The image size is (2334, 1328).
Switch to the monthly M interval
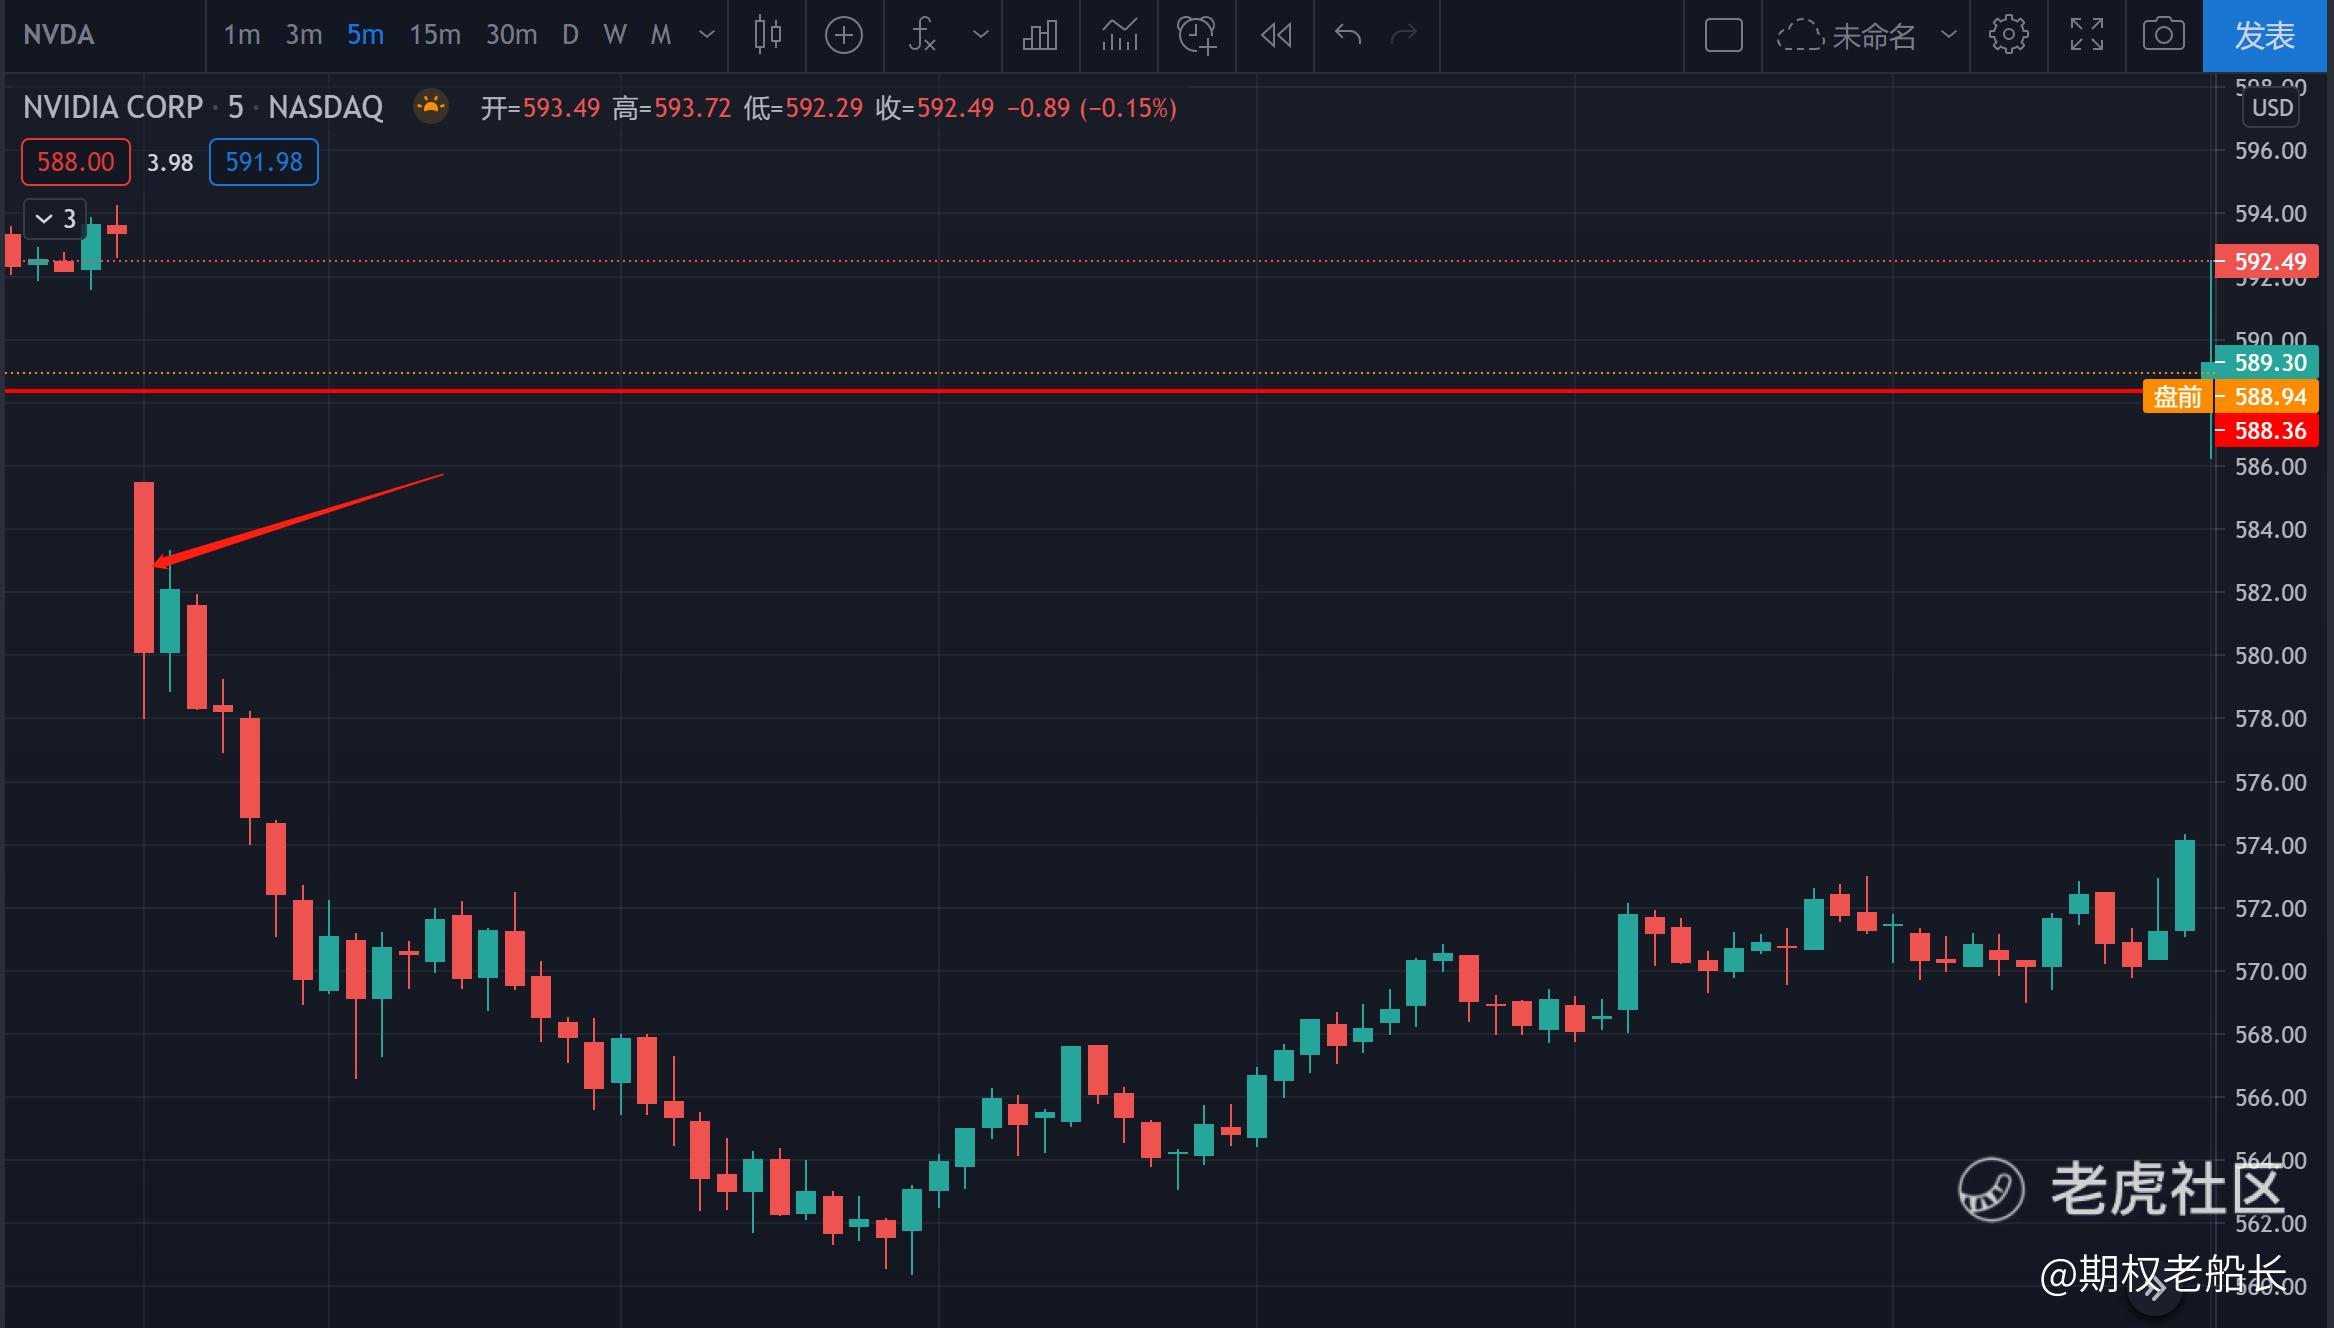[660, 35]
